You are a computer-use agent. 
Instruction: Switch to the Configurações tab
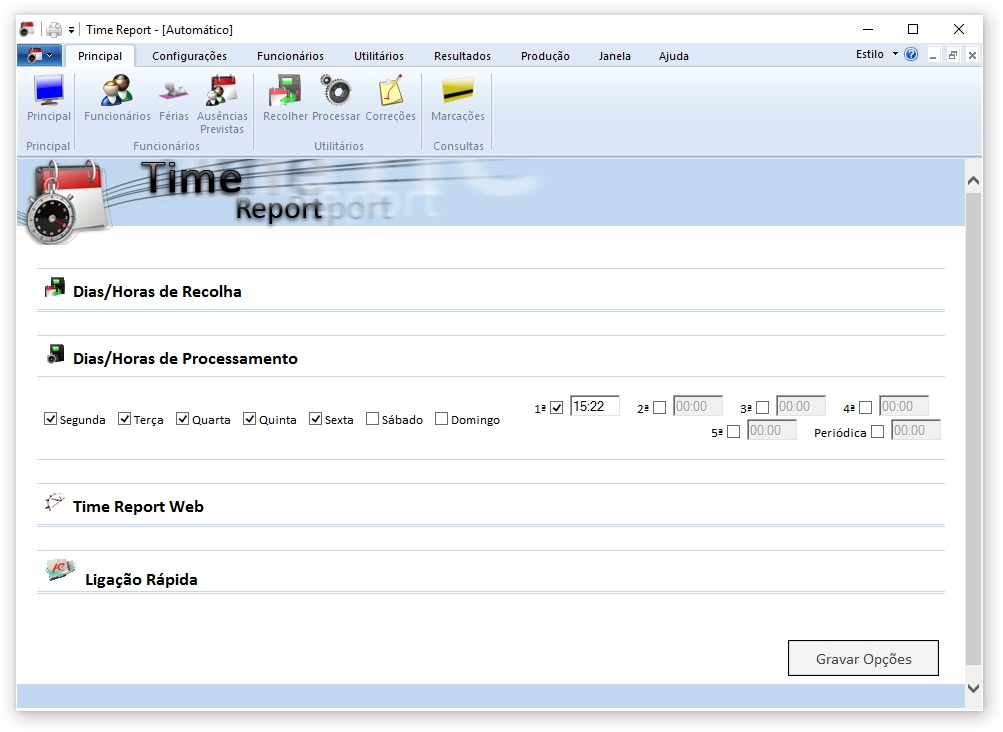[x=189, y=56]
